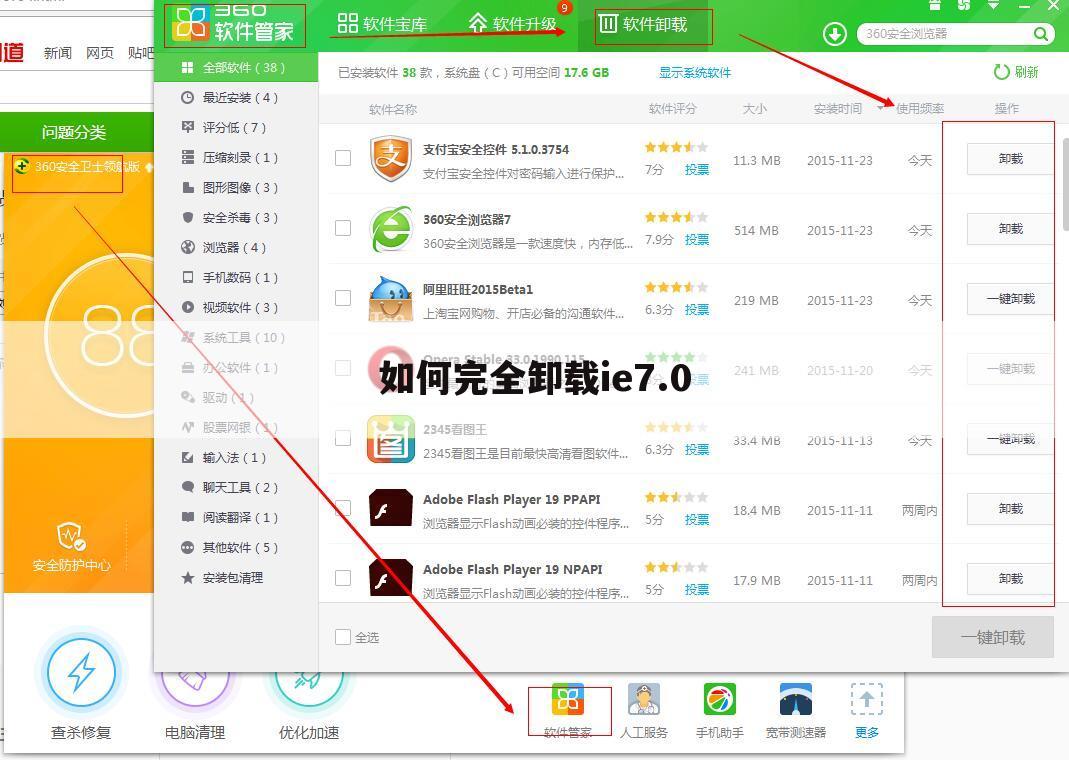1069x760 pixels.
Task: Click the 阅读翻译 book icon
Action: (188, 517)
